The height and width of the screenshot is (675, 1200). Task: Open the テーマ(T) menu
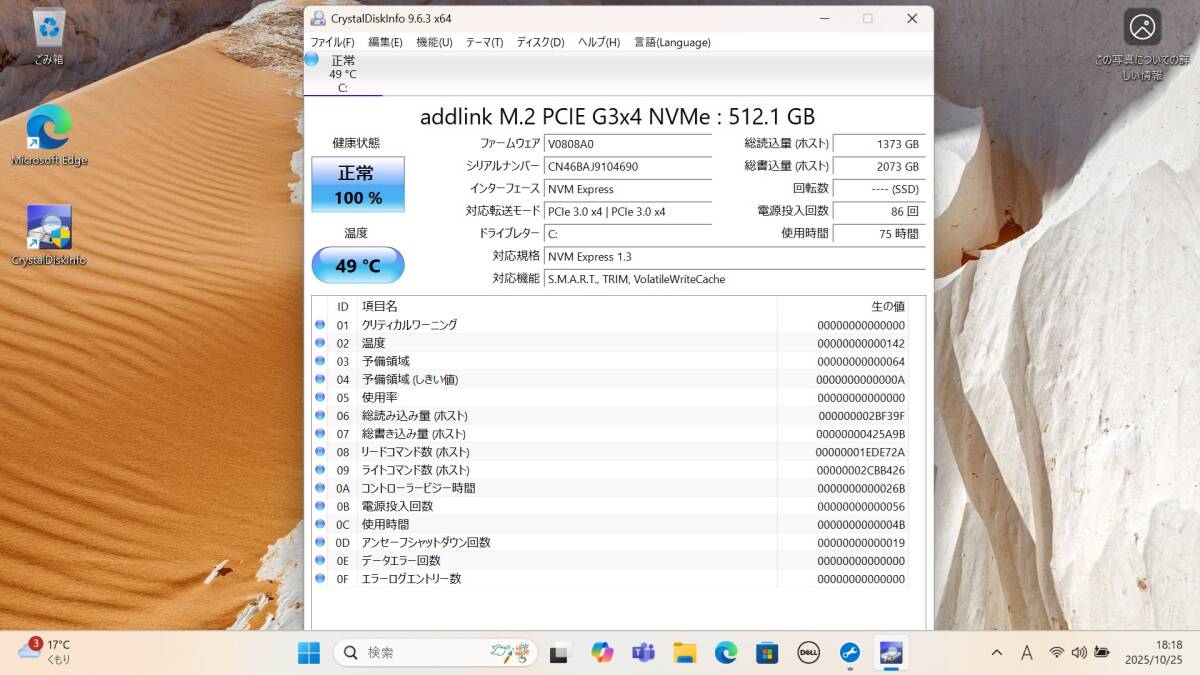(483, 42)
